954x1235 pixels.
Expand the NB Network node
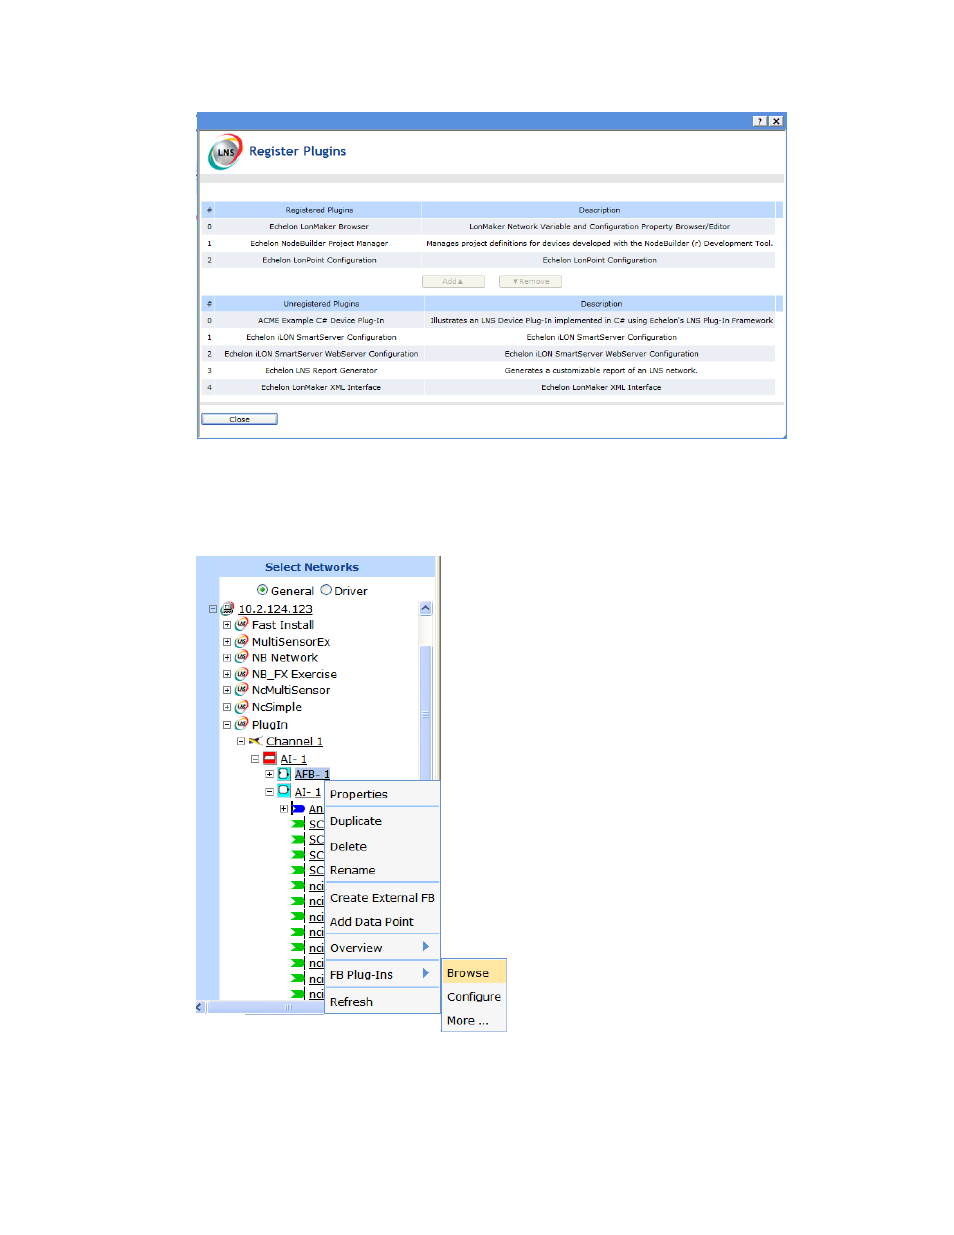227,658
